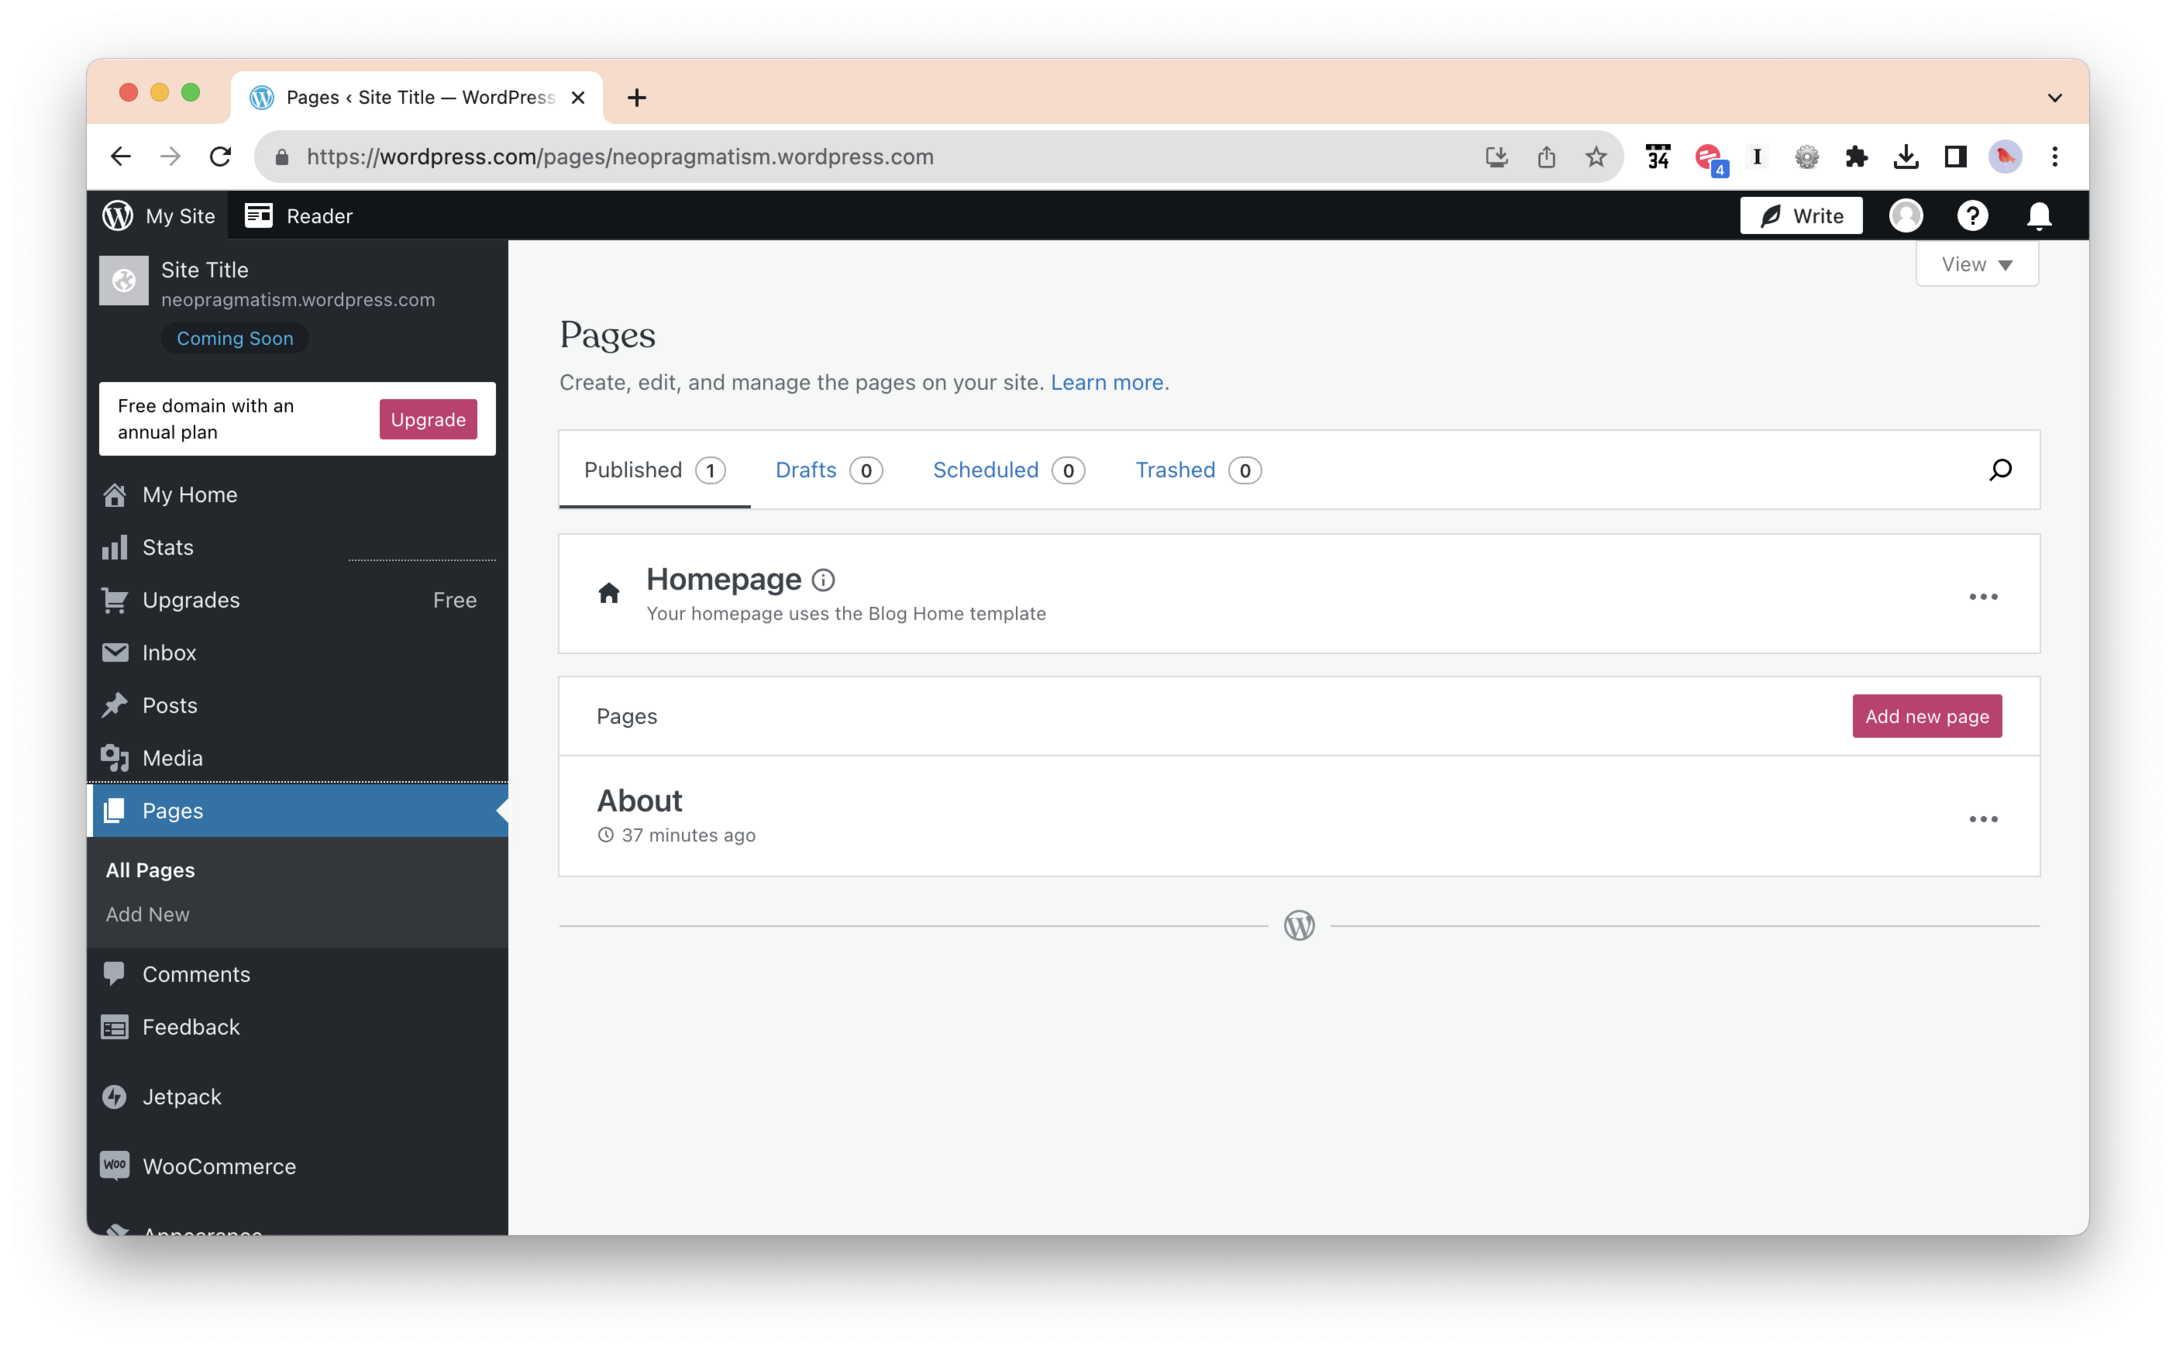Select the Scheduled tab
This screenshot has width=2176, height=1350.
coord(985,470)
